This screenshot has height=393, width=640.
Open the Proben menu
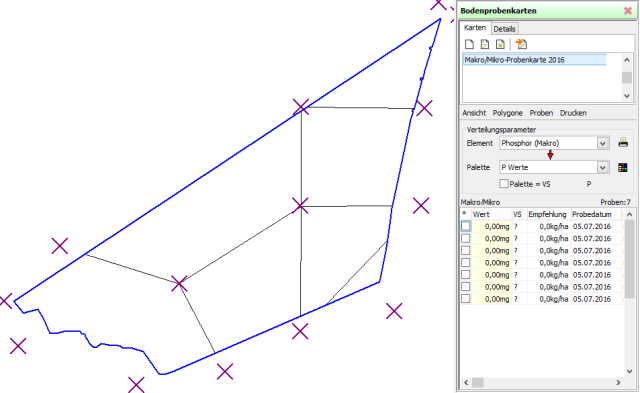click(x=541, y=113)
